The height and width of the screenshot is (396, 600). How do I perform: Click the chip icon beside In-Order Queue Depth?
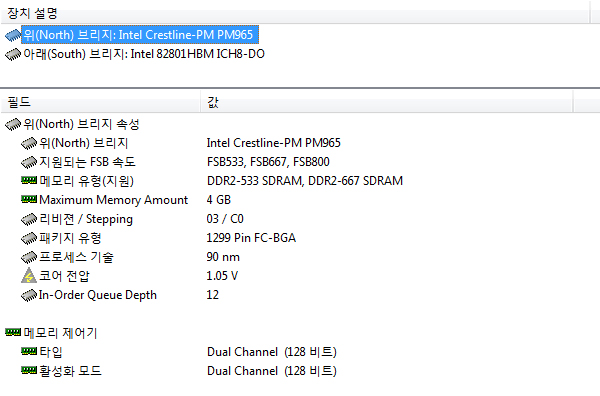point(29,295)
